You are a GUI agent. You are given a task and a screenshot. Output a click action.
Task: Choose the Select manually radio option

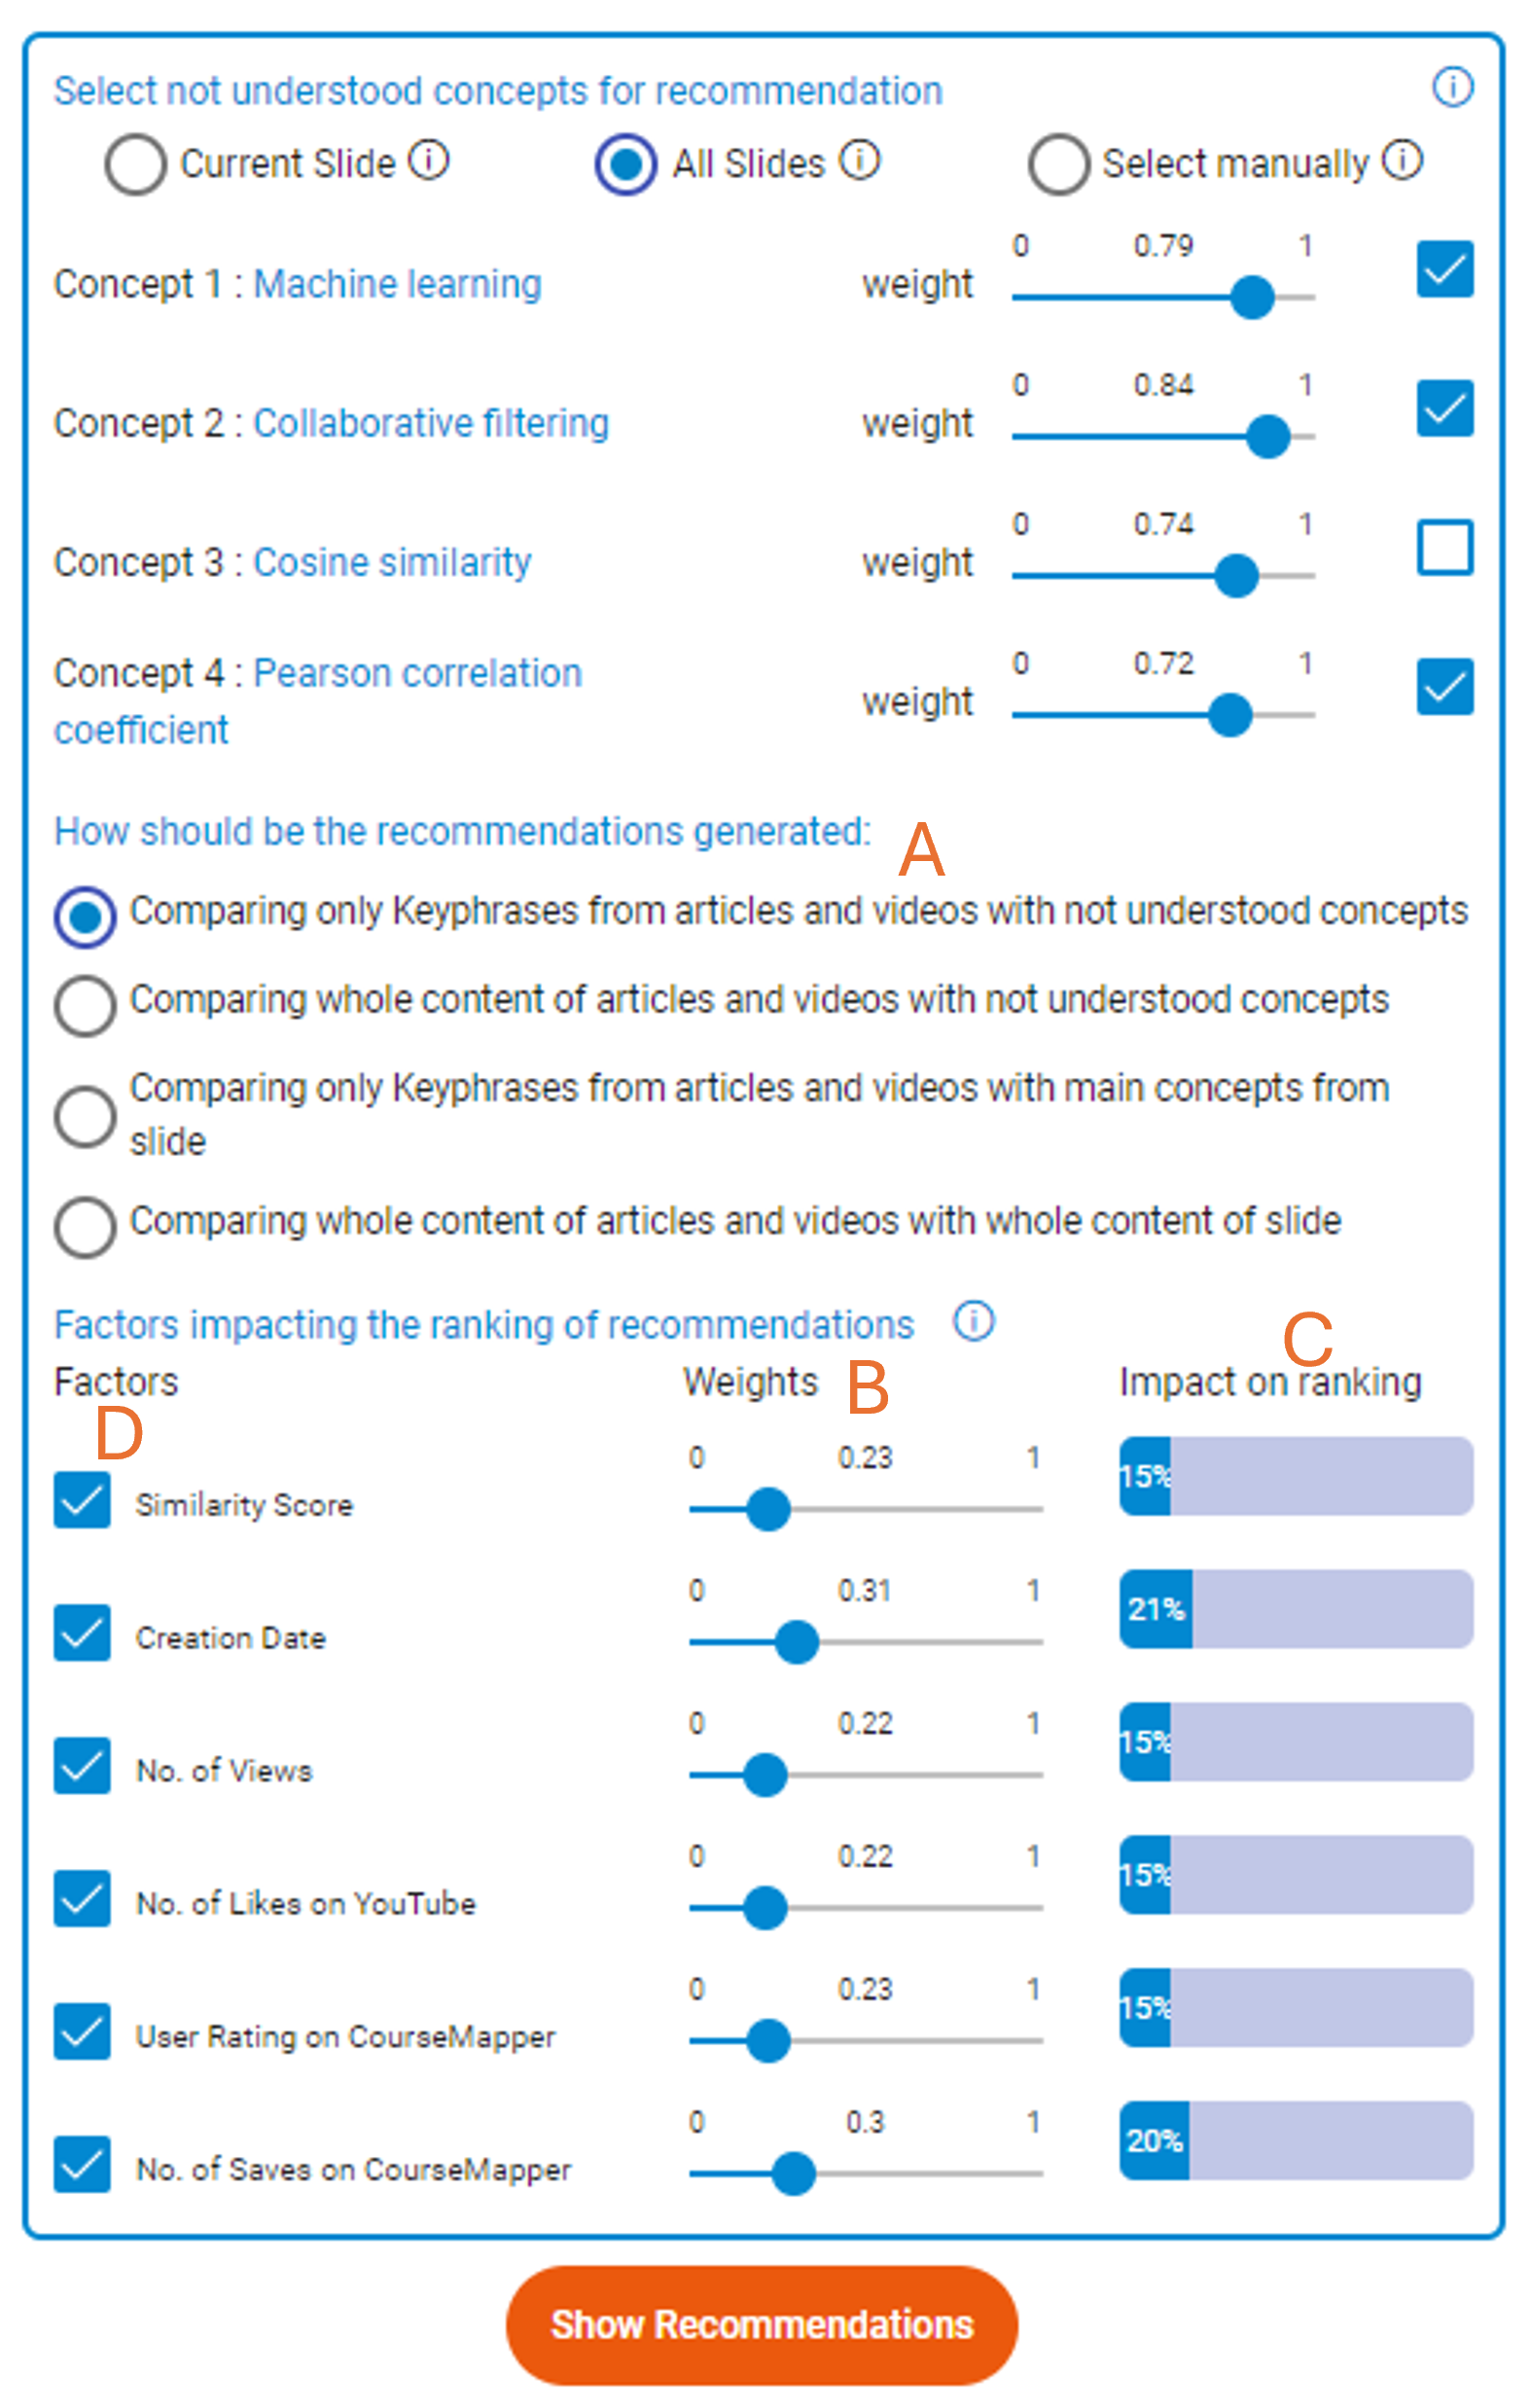pyautogui.click(x=1058, y=164)
